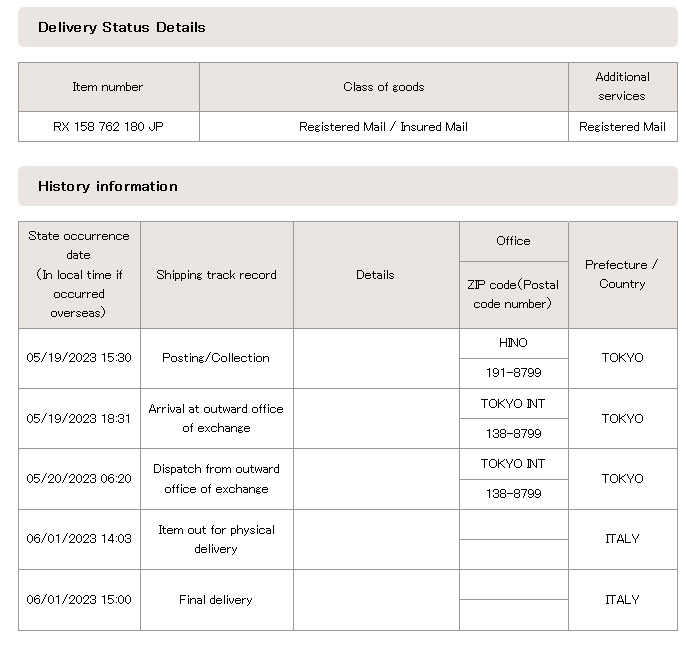Click Registered Mail / Insured Mail cell

point(383,127)
